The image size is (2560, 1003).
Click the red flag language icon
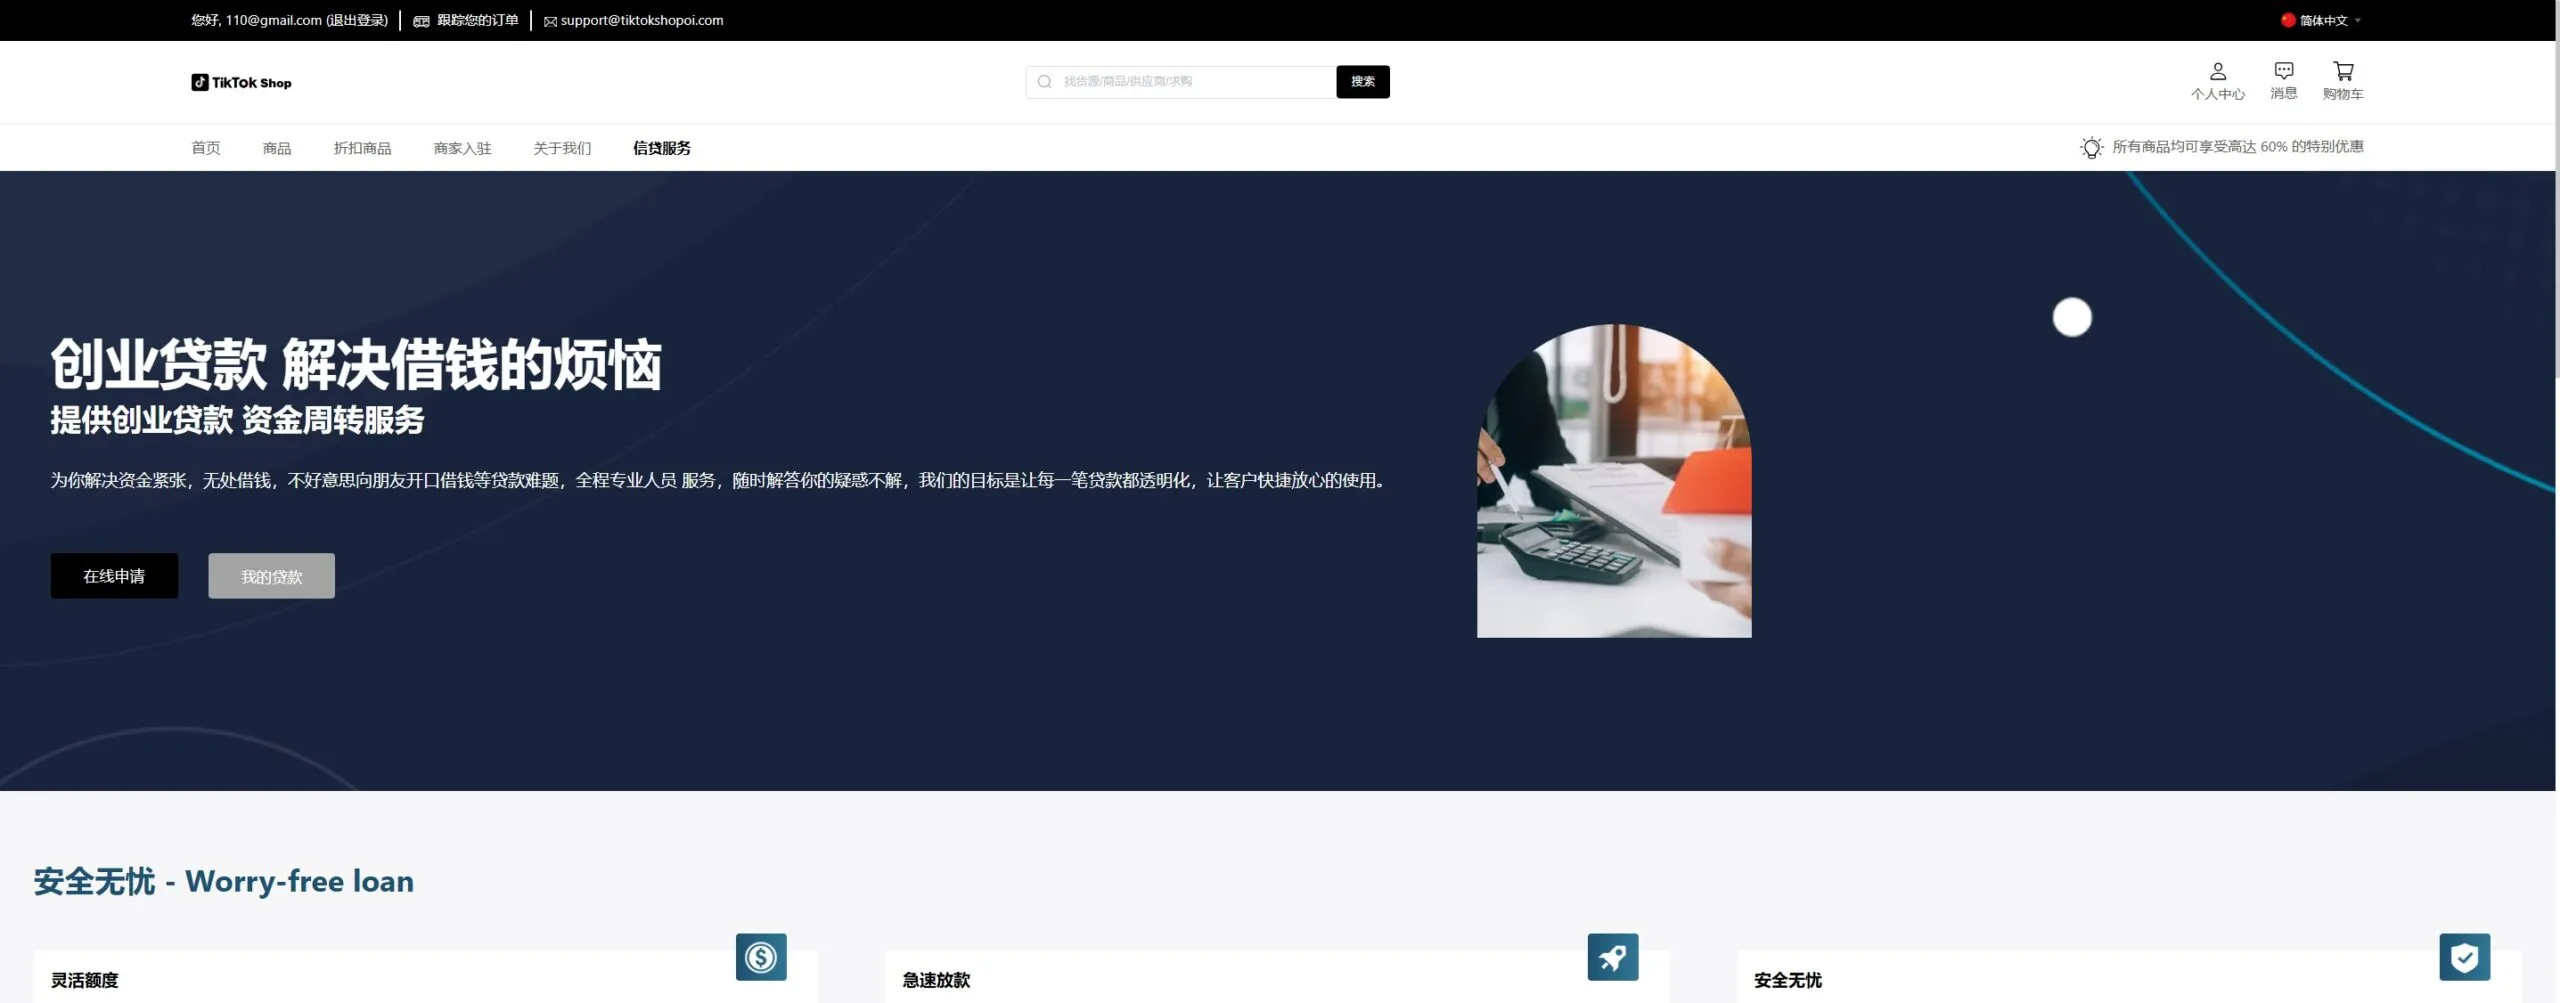click(2287, 20)
